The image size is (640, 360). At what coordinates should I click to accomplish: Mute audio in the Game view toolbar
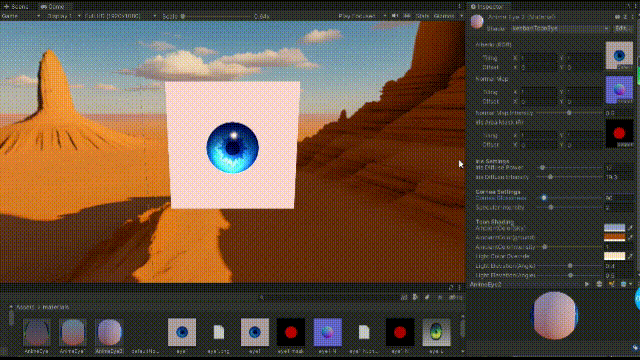click(x=395, y=16)
